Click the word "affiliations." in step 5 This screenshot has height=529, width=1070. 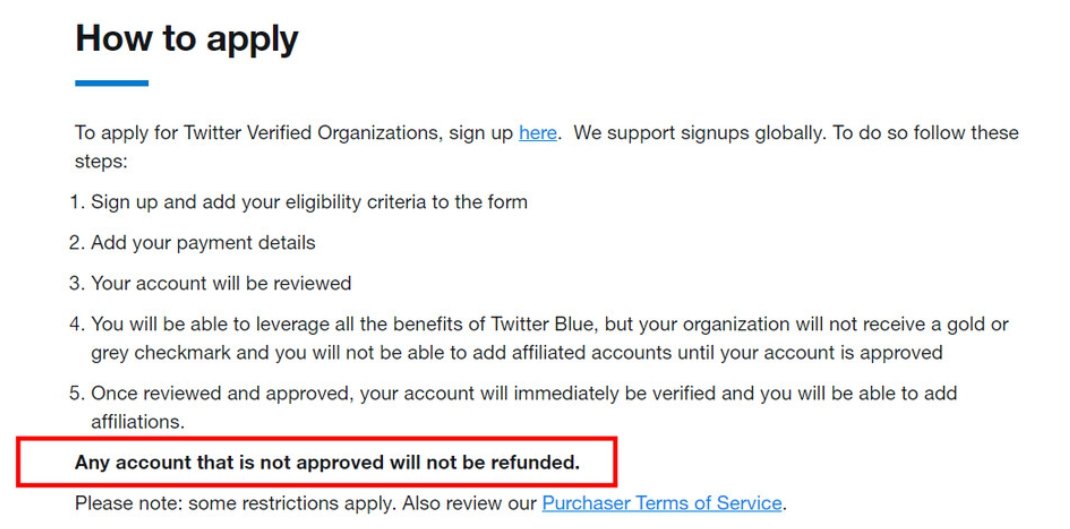click(138, 422)
